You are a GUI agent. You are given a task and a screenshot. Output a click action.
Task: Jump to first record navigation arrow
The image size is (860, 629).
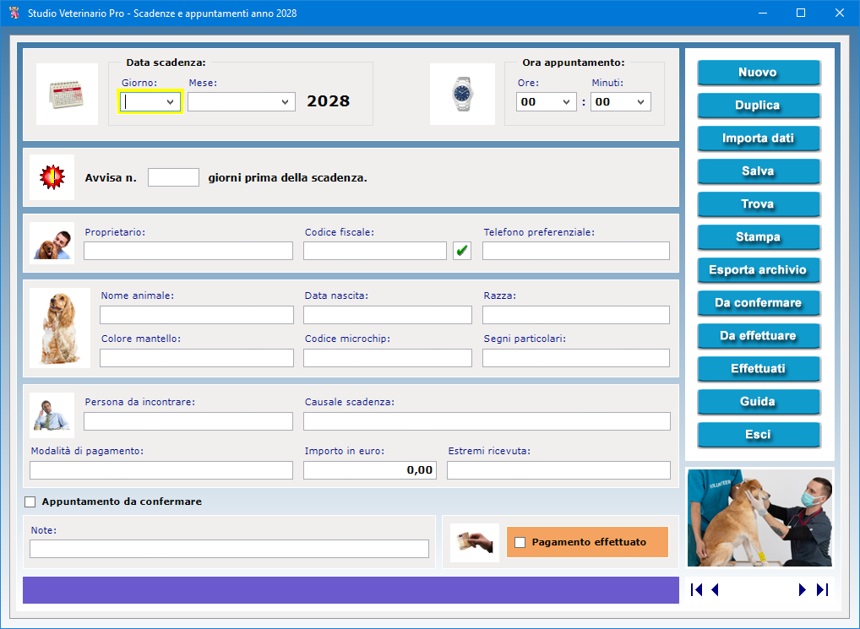[x=697, y=590]
